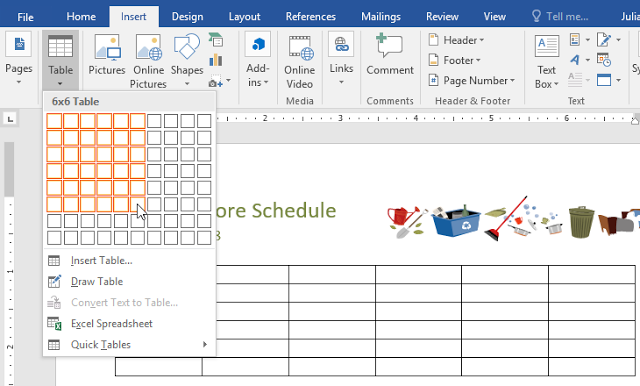Open the Add-ins store icon

click(258, 44)
